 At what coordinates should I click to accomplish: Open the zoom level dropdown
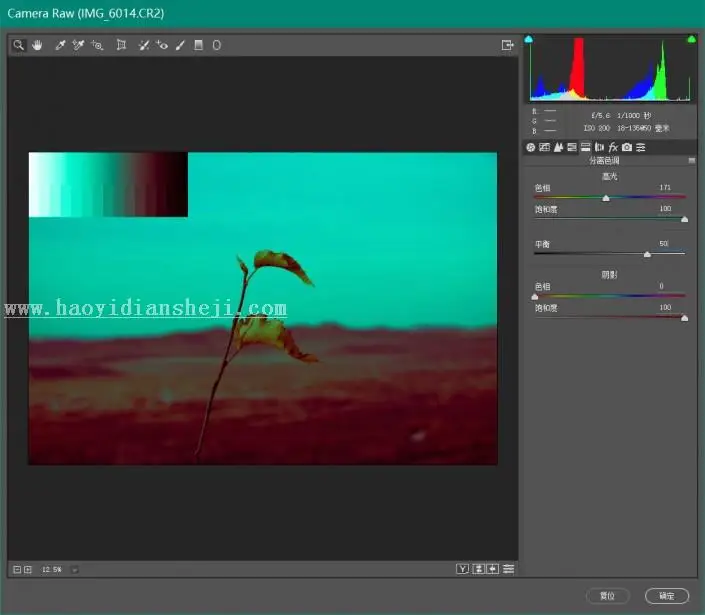pyautogui.click(x=75, y=570)
